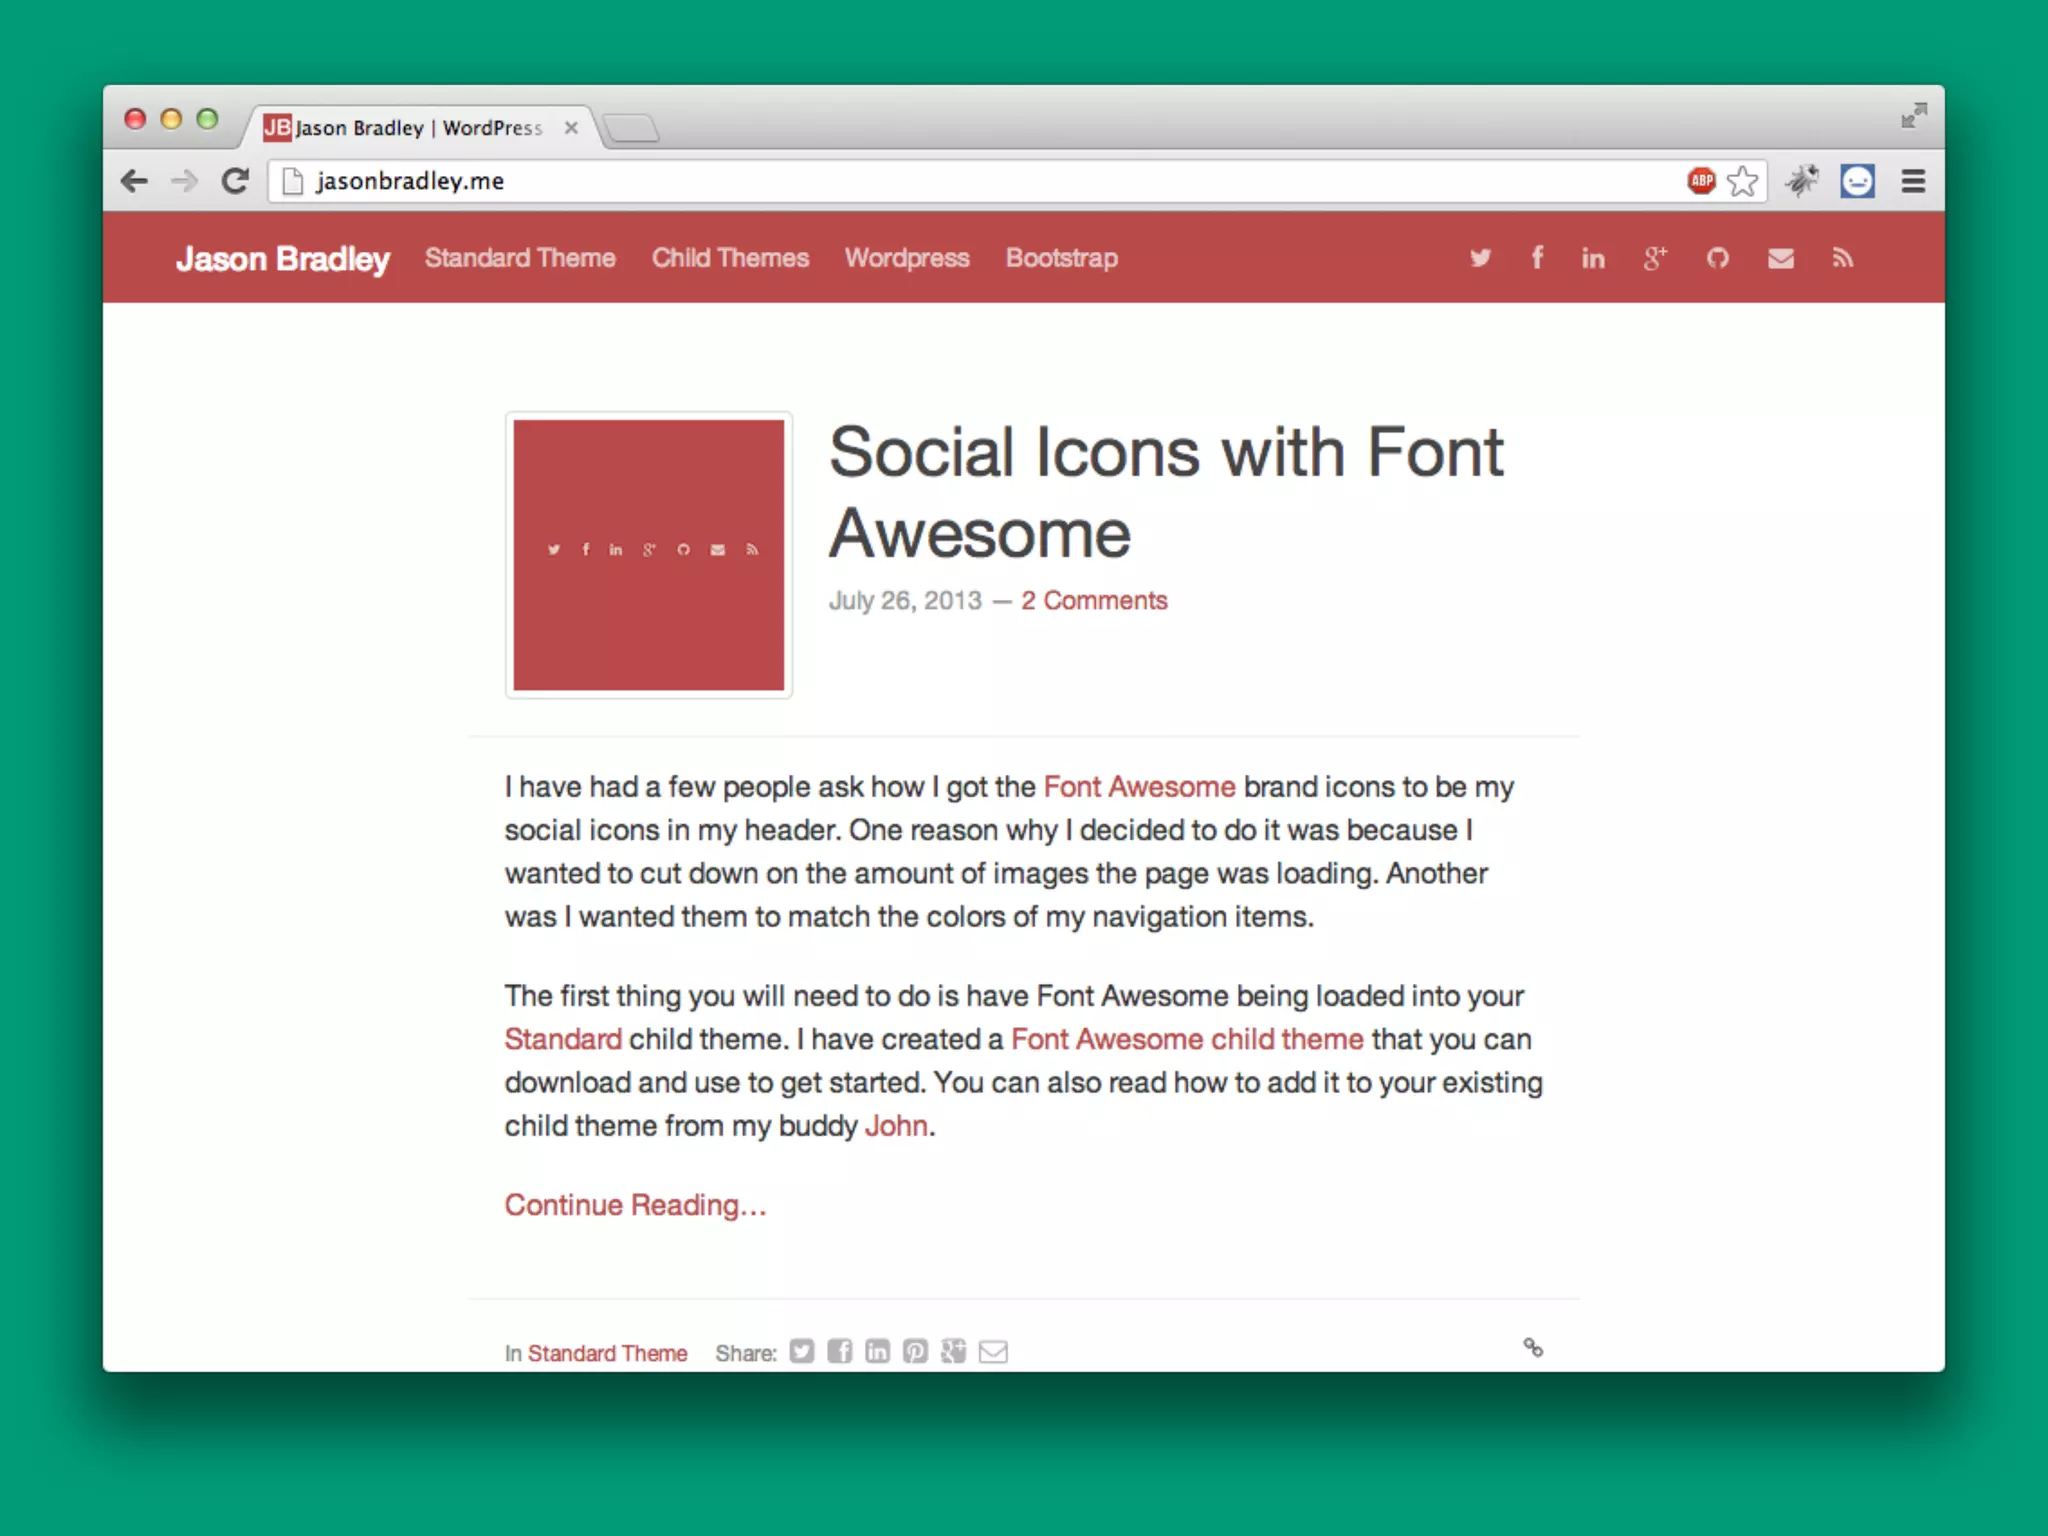Screen dimensions: 2048x1536
Task: Open the 2 Comments link
Action: (1094, 600)
